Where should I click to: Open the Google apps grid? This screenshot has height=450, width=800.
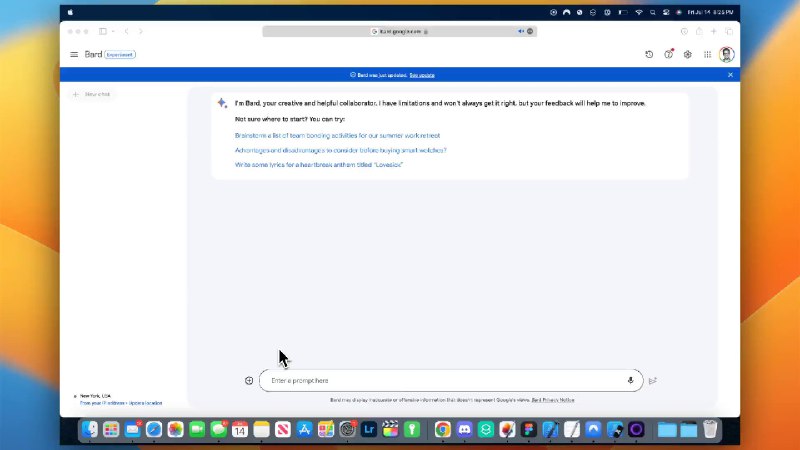[707, 54]
